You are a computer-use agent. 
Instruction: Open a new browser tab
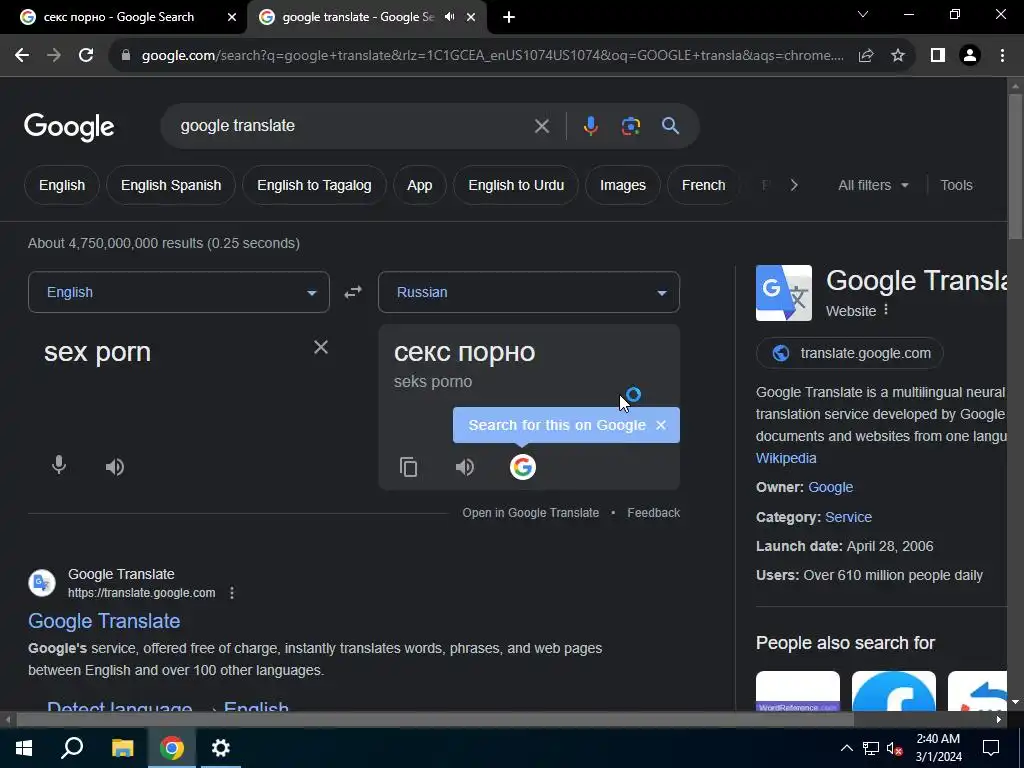509,17
